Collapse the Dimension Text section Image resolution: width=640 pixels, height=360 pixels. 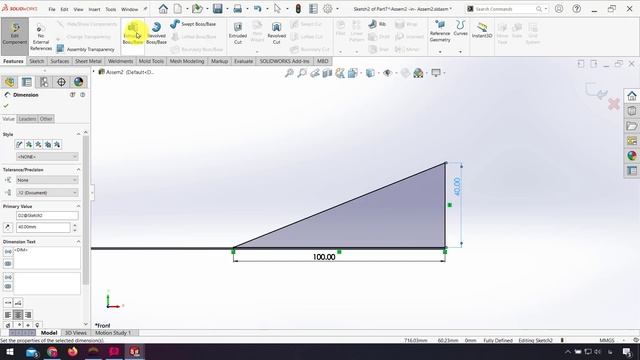(x=78, y=242)
